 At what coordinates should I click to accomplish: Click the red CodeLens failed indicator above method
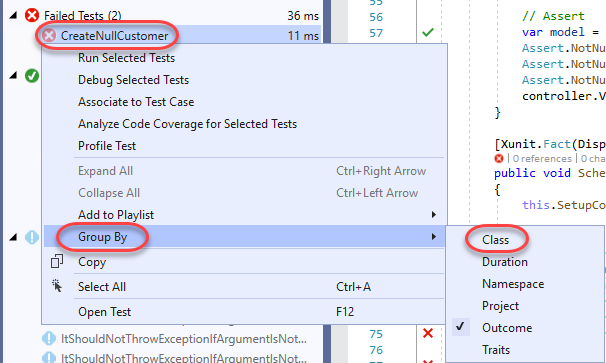coord(499,158)
